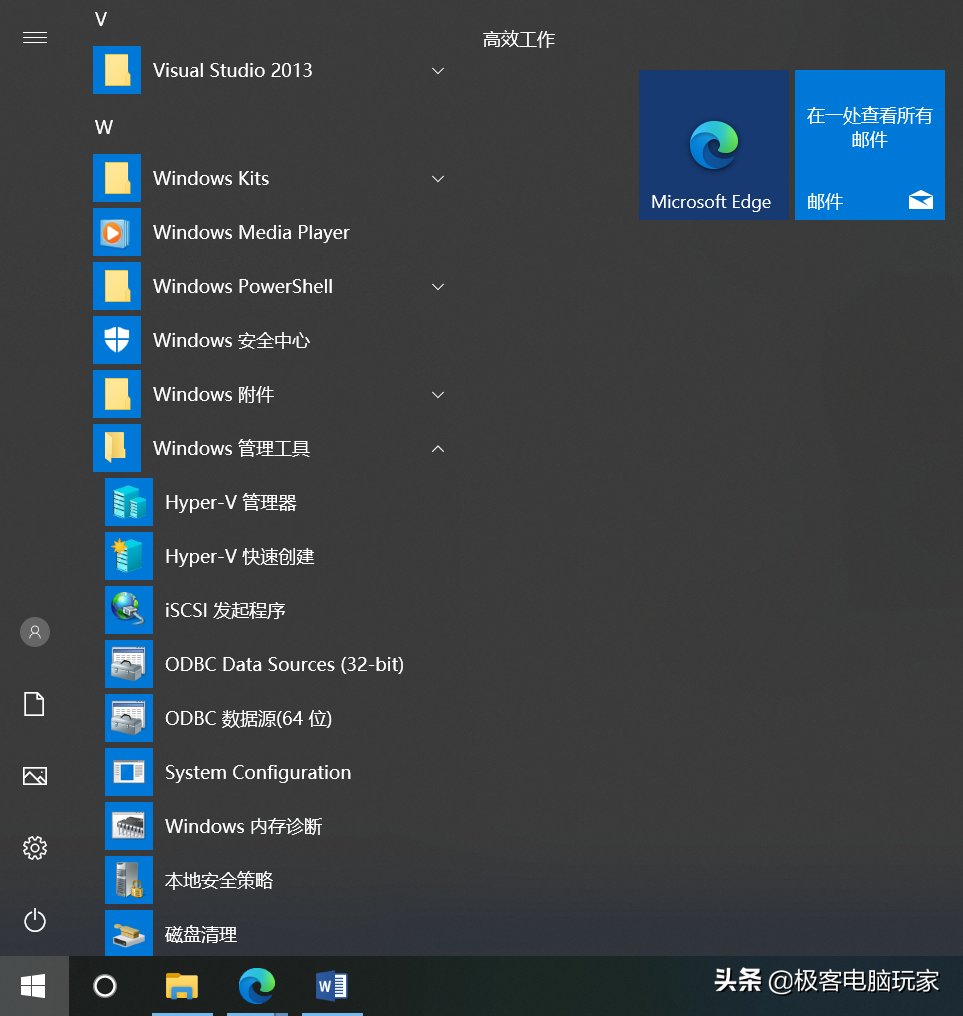Click the Power button icon
This screenshot has height=1016, width=963.
[x=35, y=920]
